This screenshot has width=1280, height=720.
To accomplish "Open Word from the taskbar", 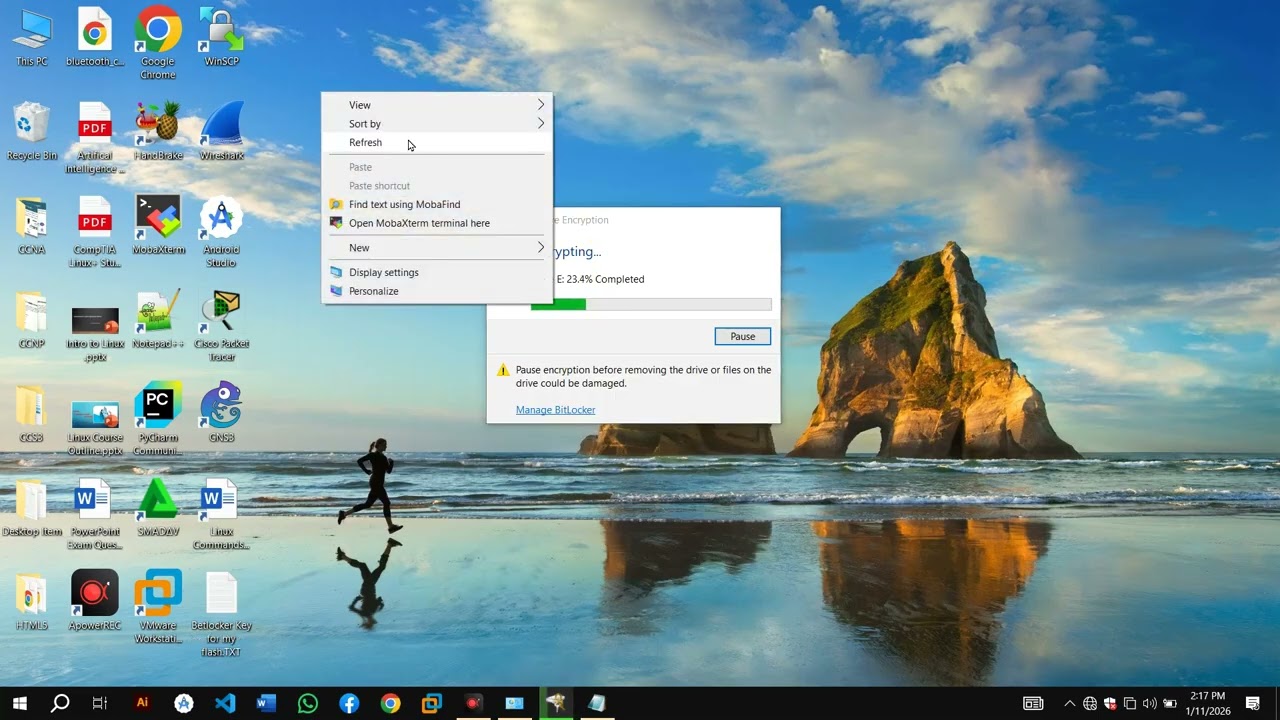I will [266, 703].
